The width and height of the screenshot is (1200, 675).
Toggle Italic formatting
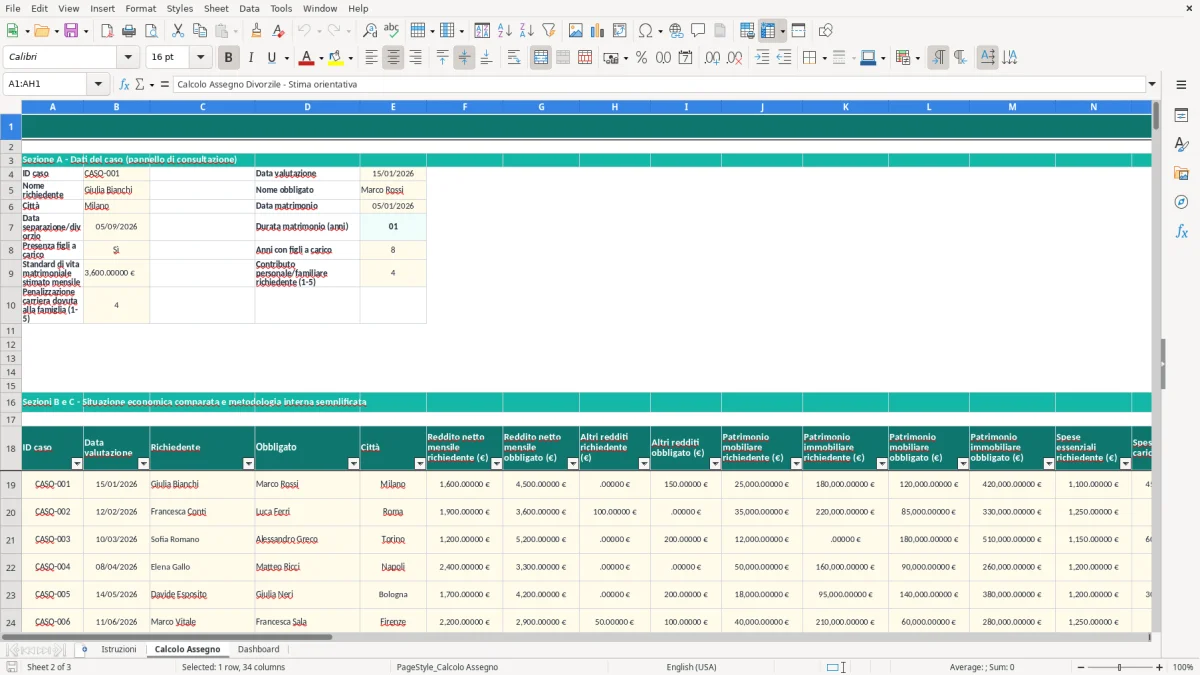pos(251,58)
